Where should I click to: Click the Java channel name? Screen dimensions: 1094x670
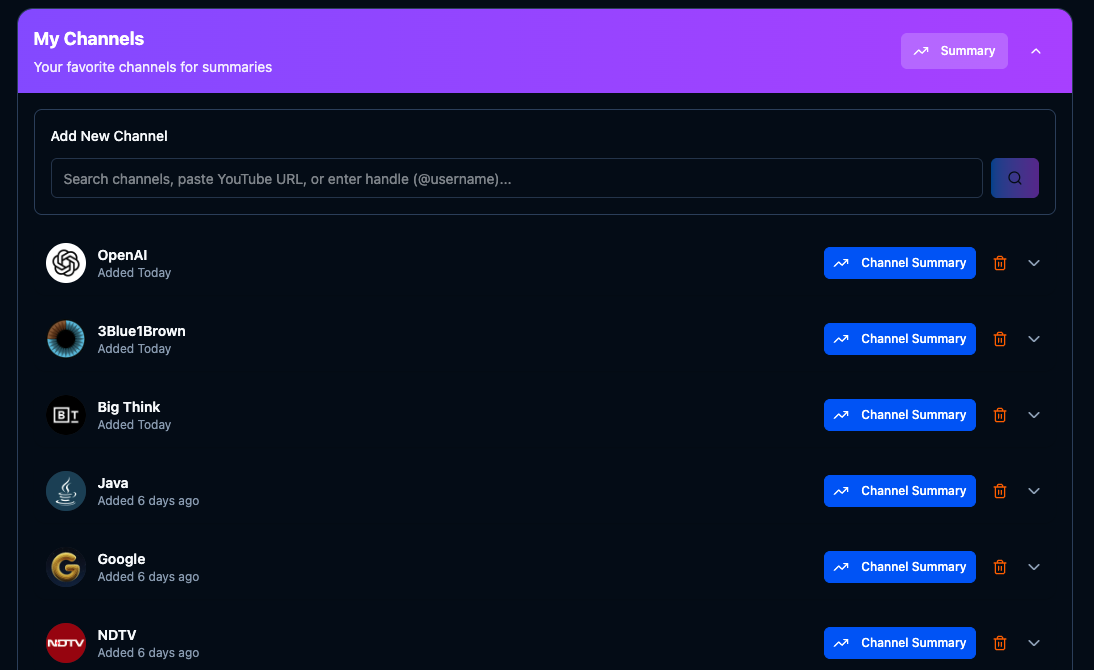pyautogui.click(x=112, y=484)
